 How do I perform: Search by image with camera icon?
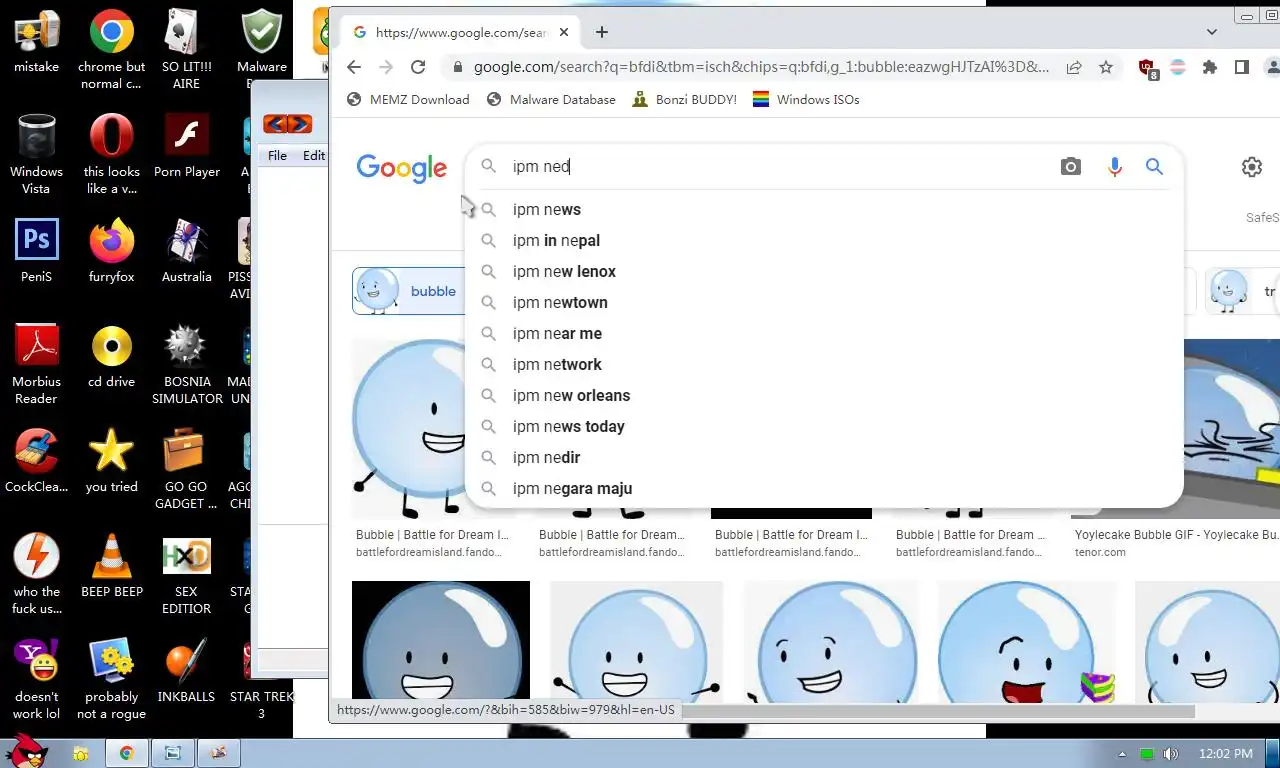(x=1071, y=167)
